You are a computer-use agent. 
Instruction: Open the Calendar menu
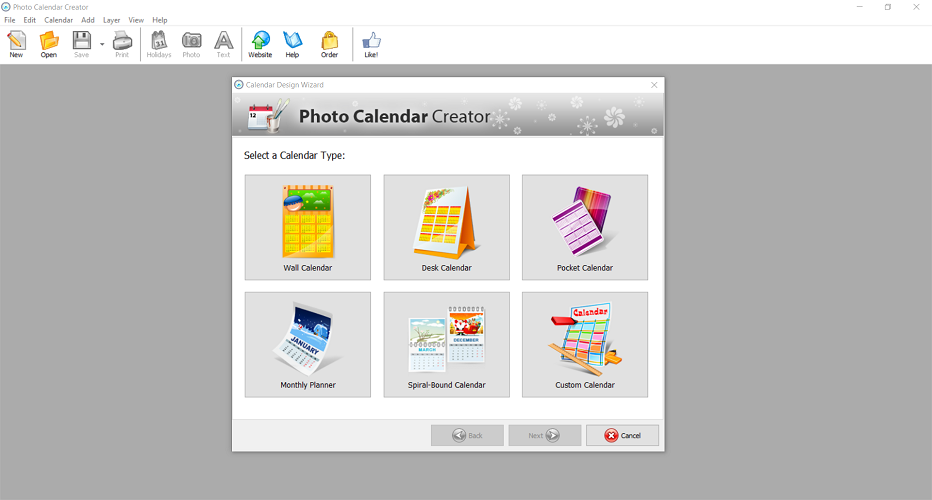tap(58, 20)
